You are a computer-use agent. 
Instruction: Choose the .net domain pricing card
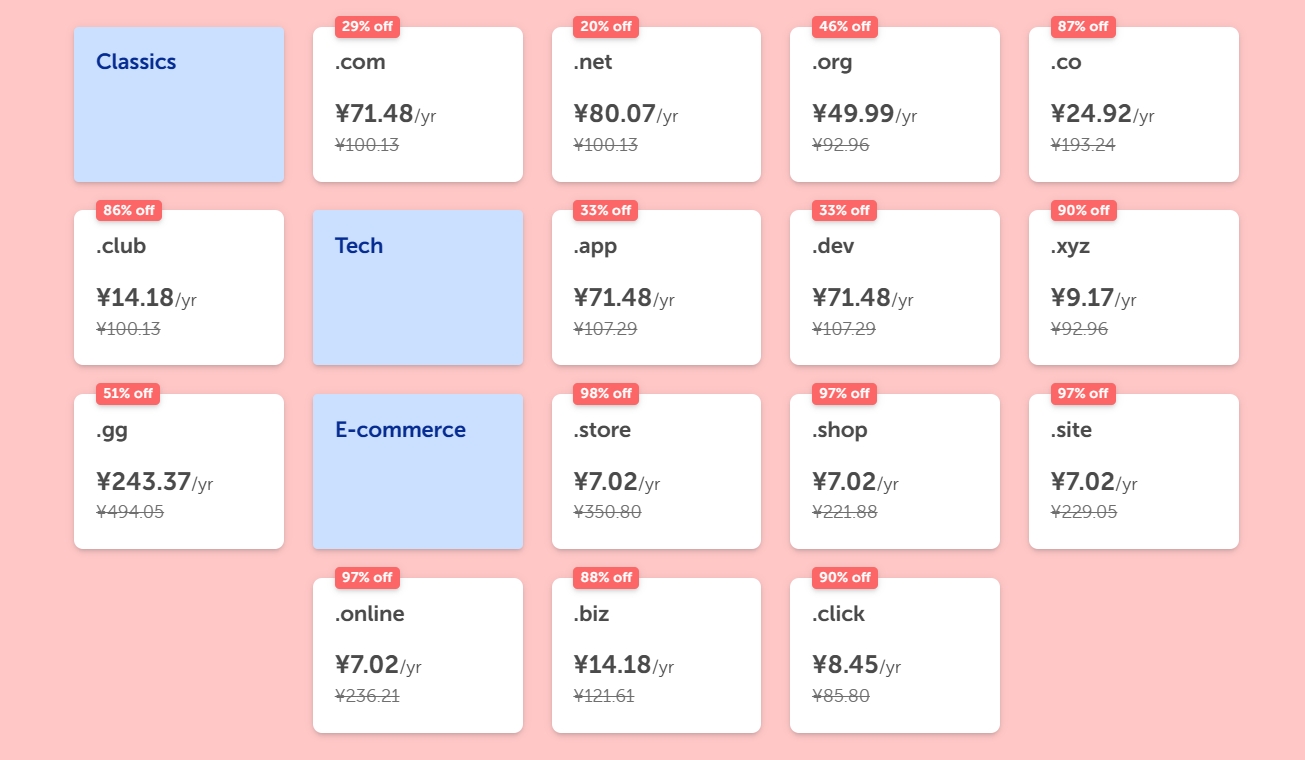(x=656, y=105)
